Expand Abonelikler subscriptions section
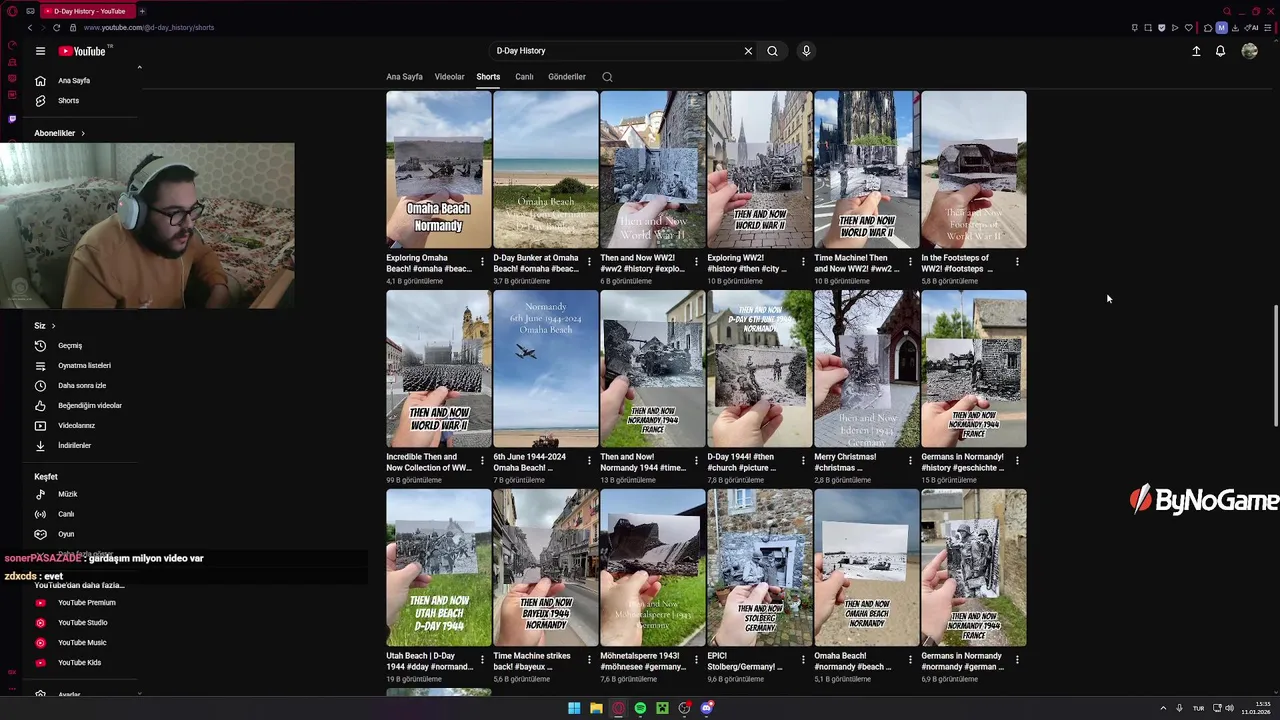 click(x=60, y=133)
